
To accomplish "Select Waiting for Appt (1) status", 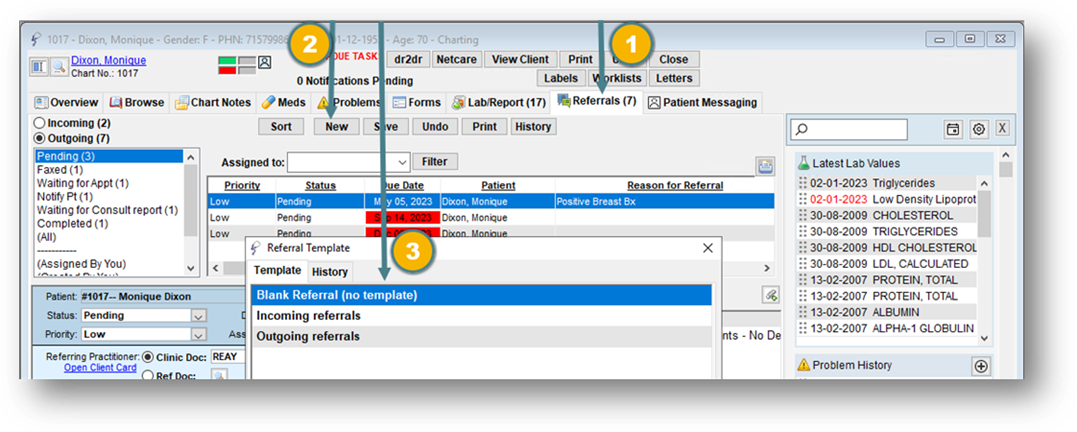I will (x=110, y=183).
